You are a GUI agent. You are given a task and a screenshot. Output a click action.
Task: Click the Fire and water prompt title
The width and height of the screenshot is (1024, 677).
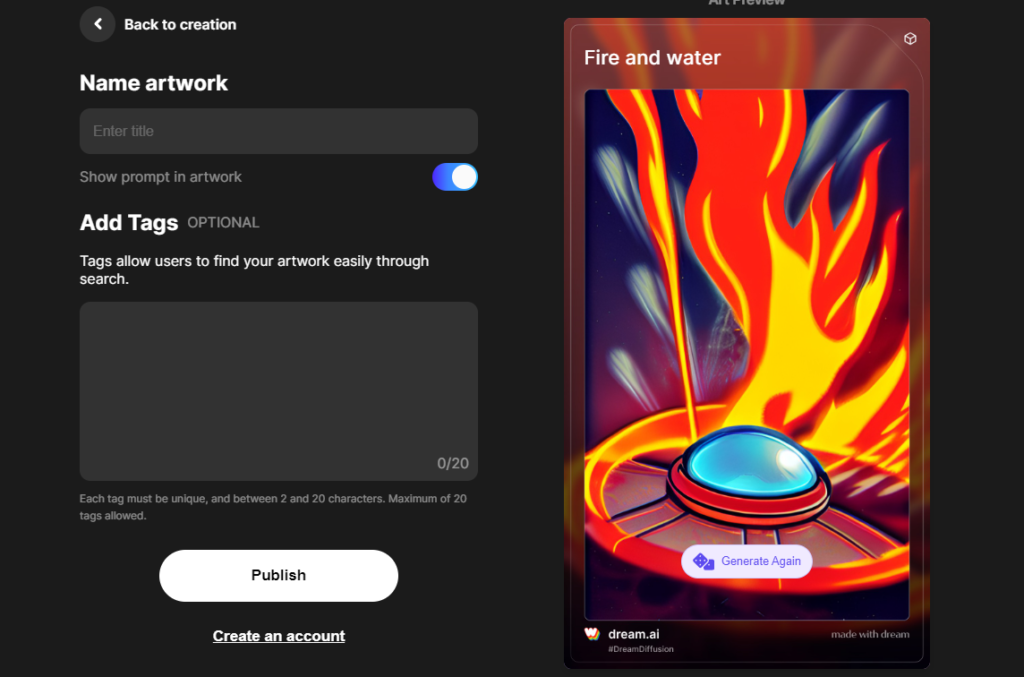tap(652, 57)
